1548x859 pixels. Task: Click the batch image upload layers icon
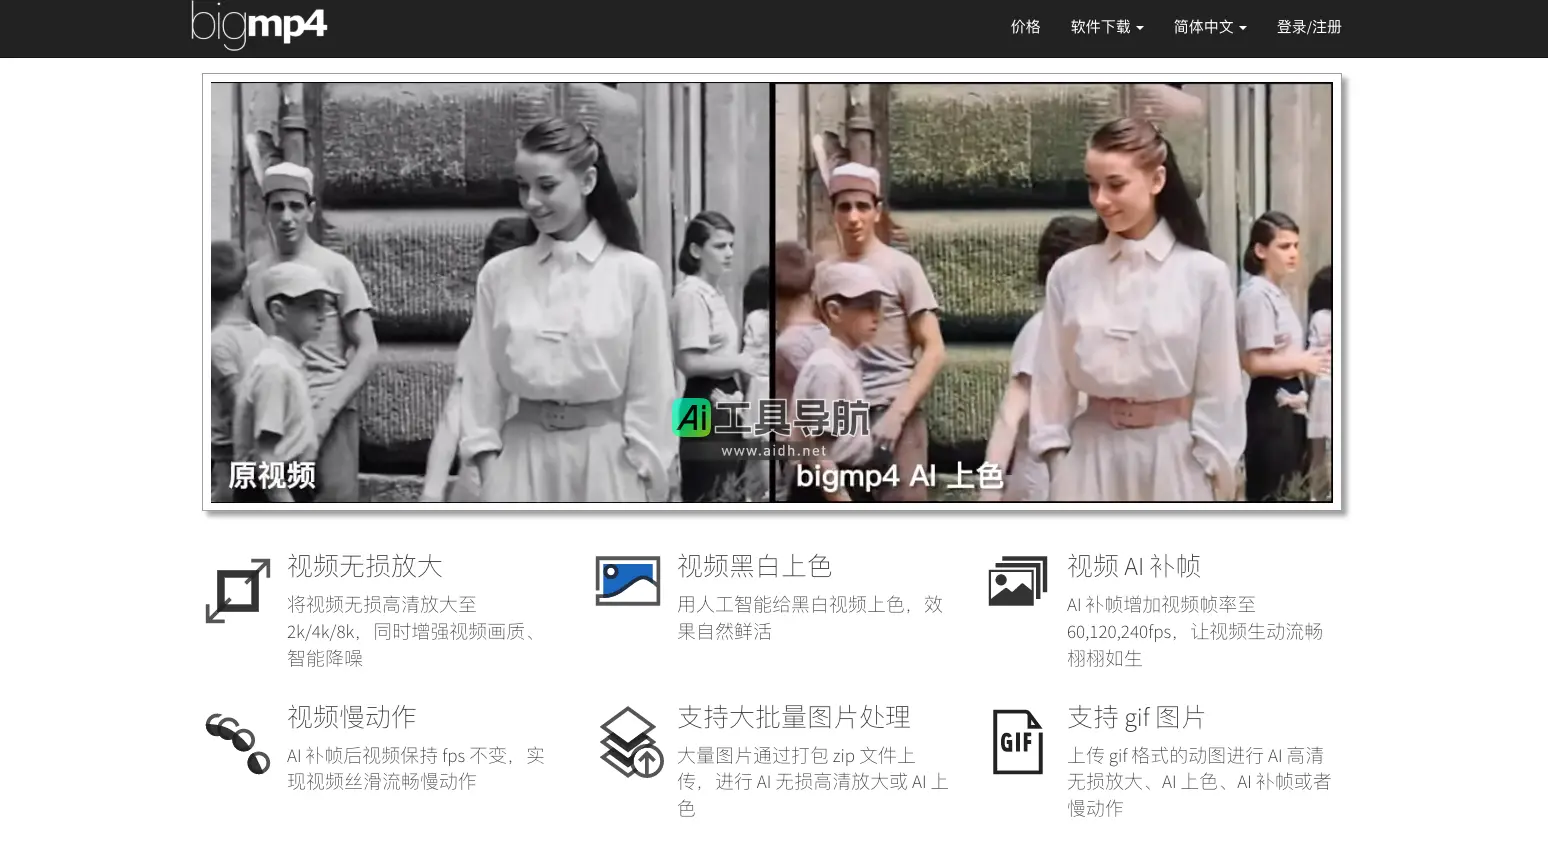632,742
